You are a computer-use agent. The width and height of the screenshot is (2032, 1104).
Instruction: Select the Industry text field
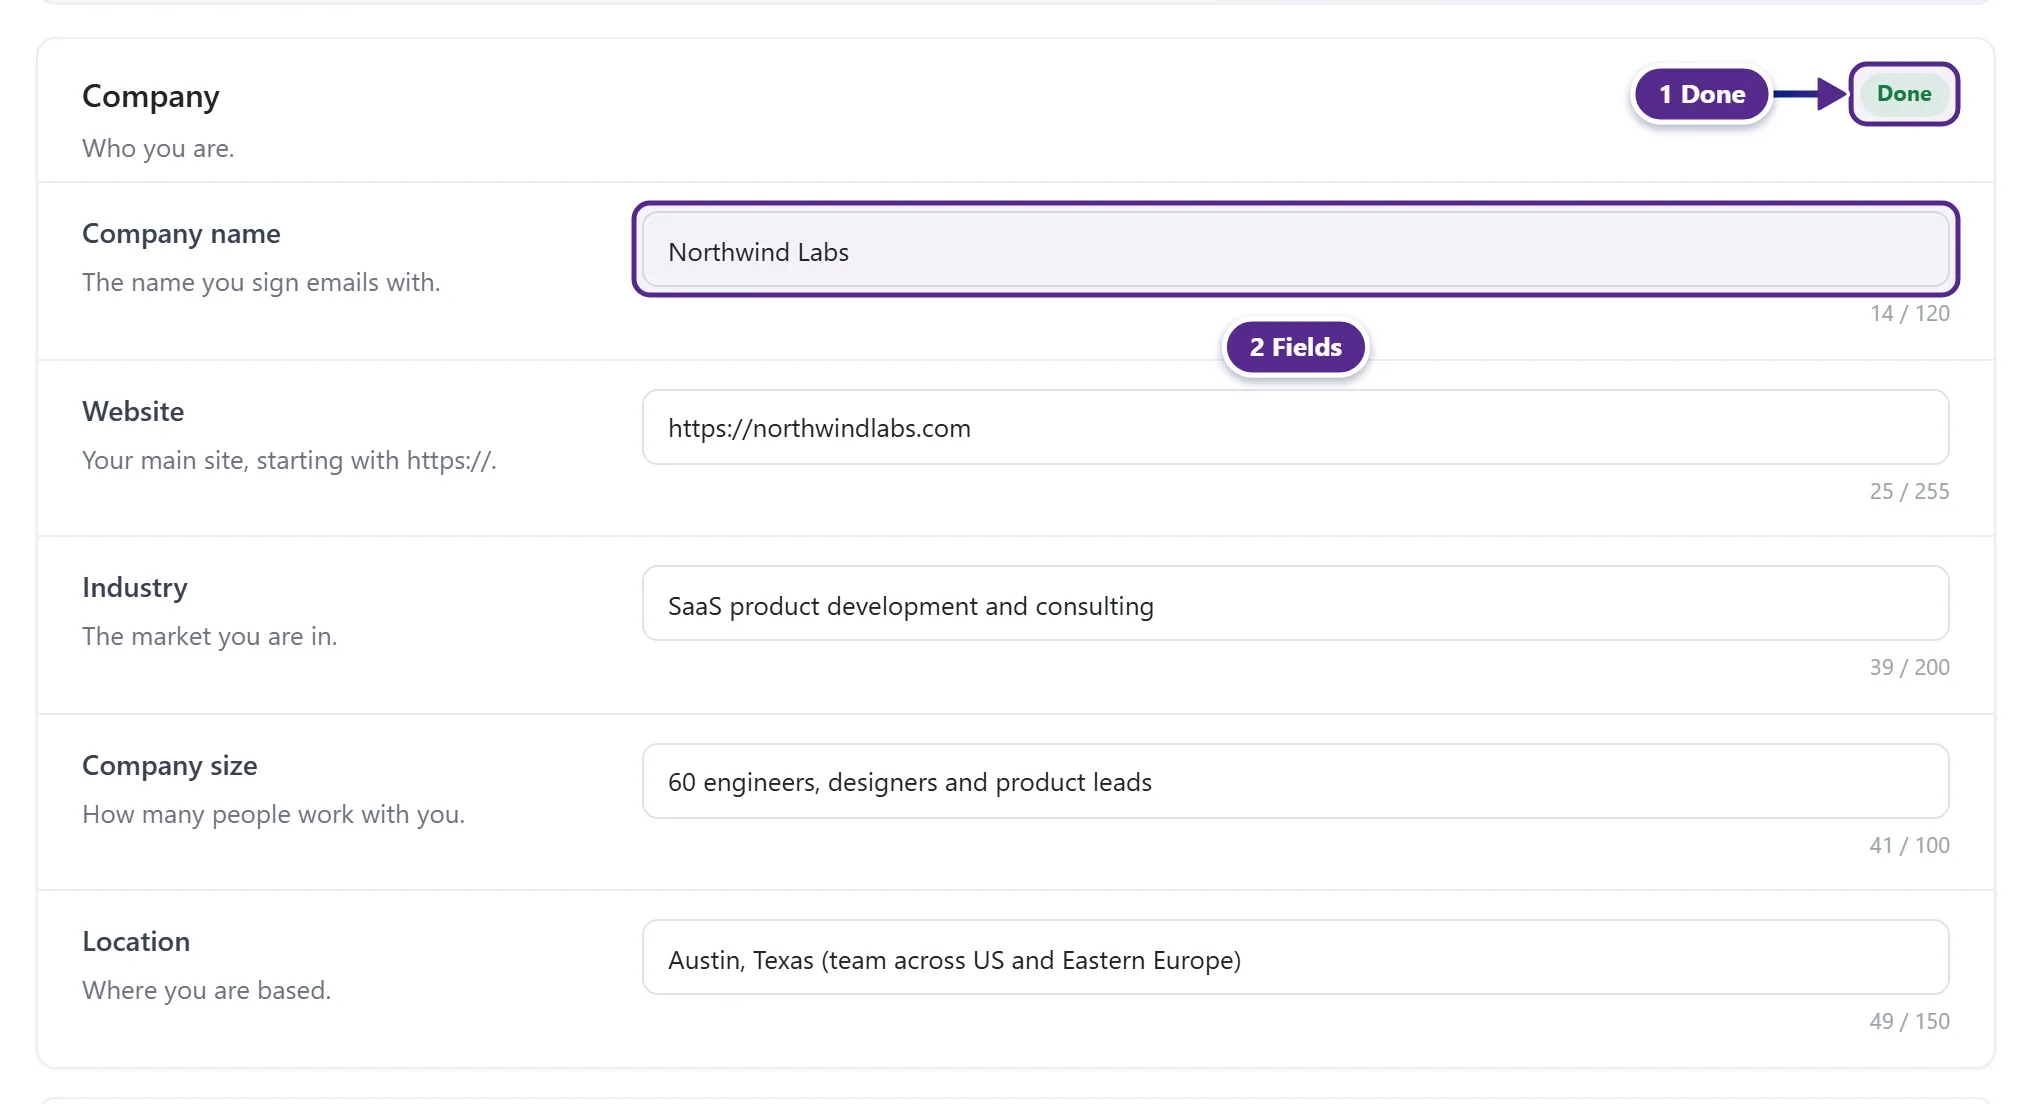(1295, 604)
